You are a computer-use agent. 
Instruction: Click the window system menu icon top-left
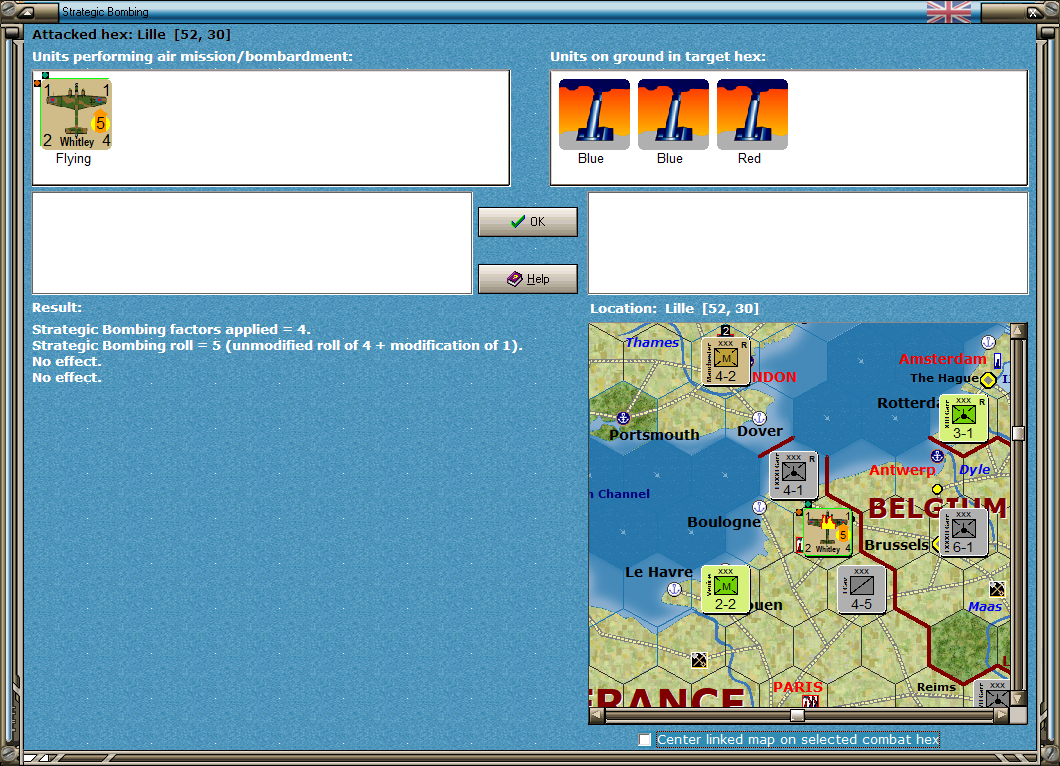[26, 11]
